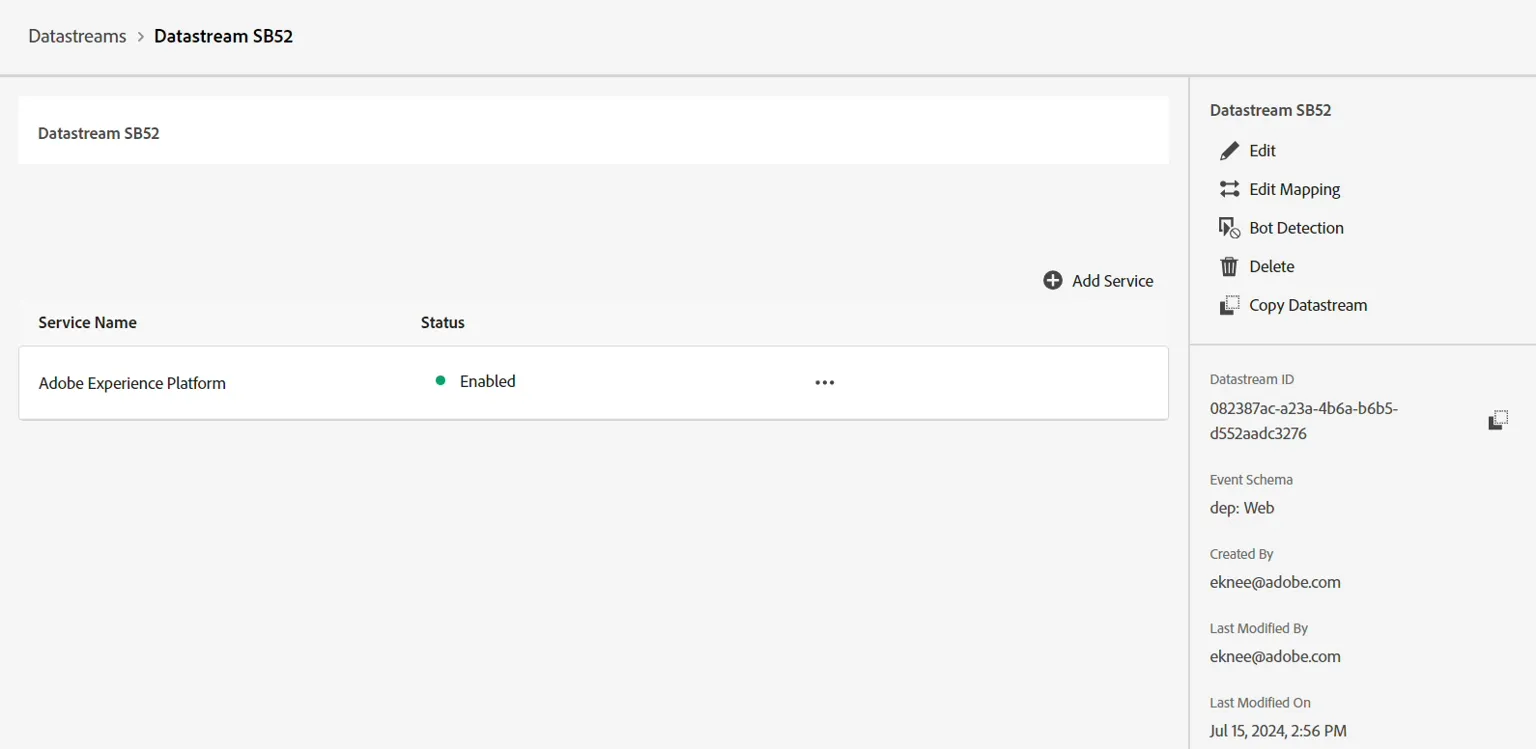Screen dimensions: 1536x749
Task: Click the email under Last Modified By
Action: [1275, 657]
